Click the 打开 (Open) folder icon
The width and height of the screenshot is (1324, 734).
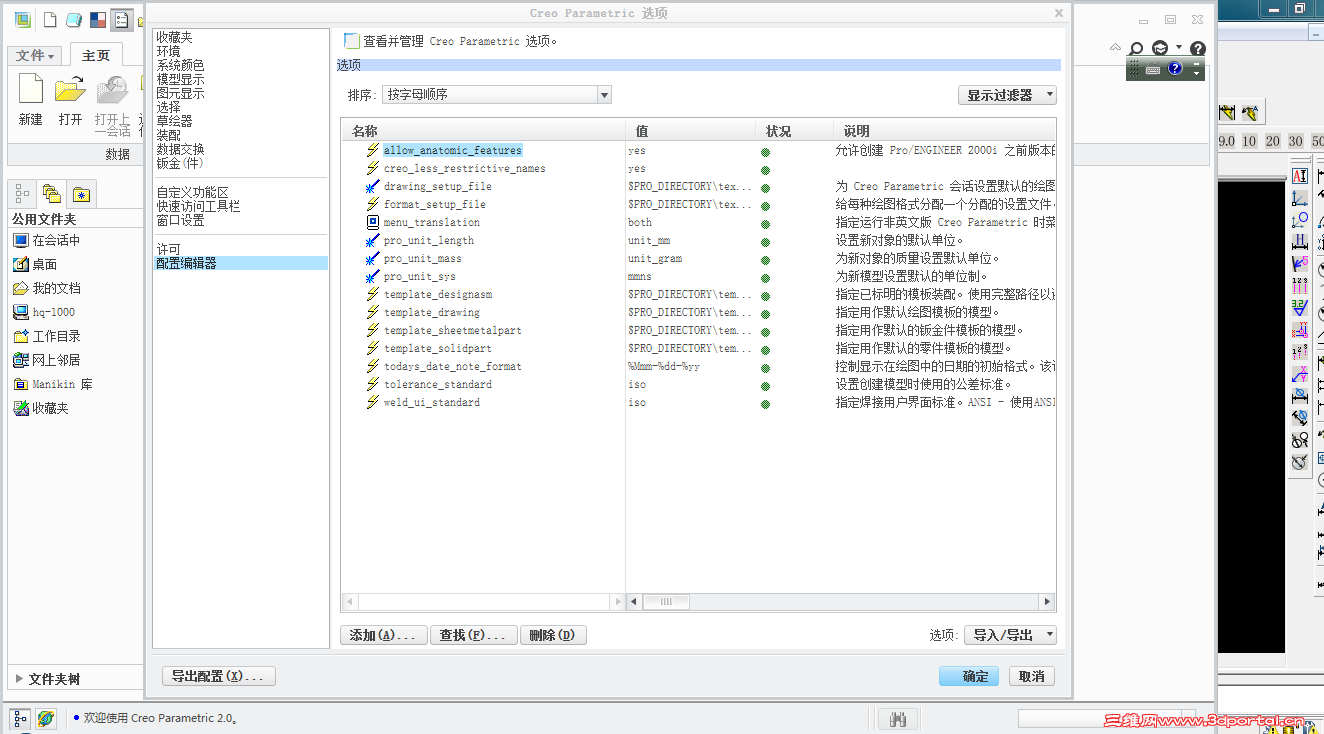pos(70,89)
